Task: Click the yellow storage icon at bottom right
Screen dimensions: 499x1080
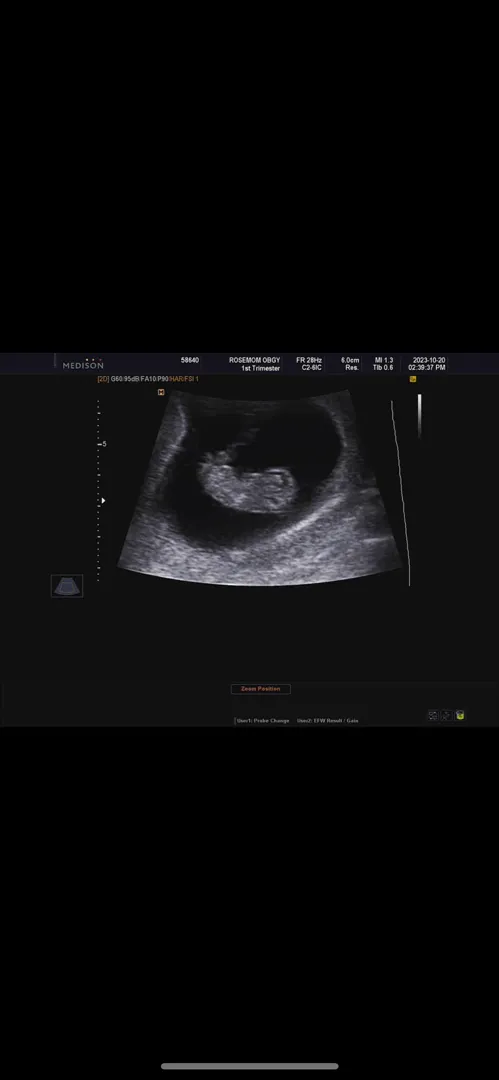Action: (460, 716)
